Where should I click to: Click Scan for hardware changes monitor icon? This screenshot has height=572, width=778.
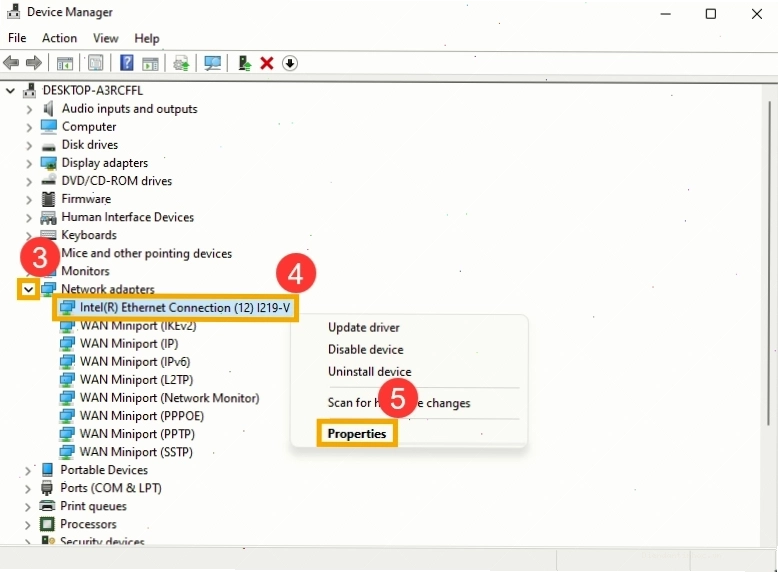coord(212,63)
